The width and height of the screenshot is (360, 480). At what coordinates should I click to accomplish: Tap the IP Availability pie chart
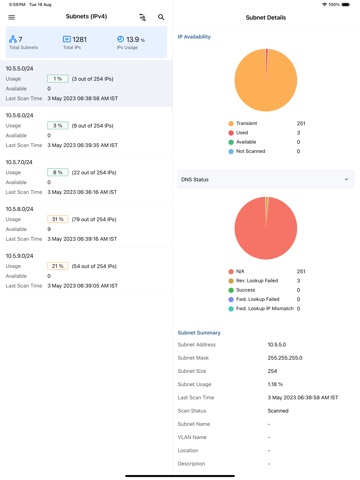coord(266,80)
